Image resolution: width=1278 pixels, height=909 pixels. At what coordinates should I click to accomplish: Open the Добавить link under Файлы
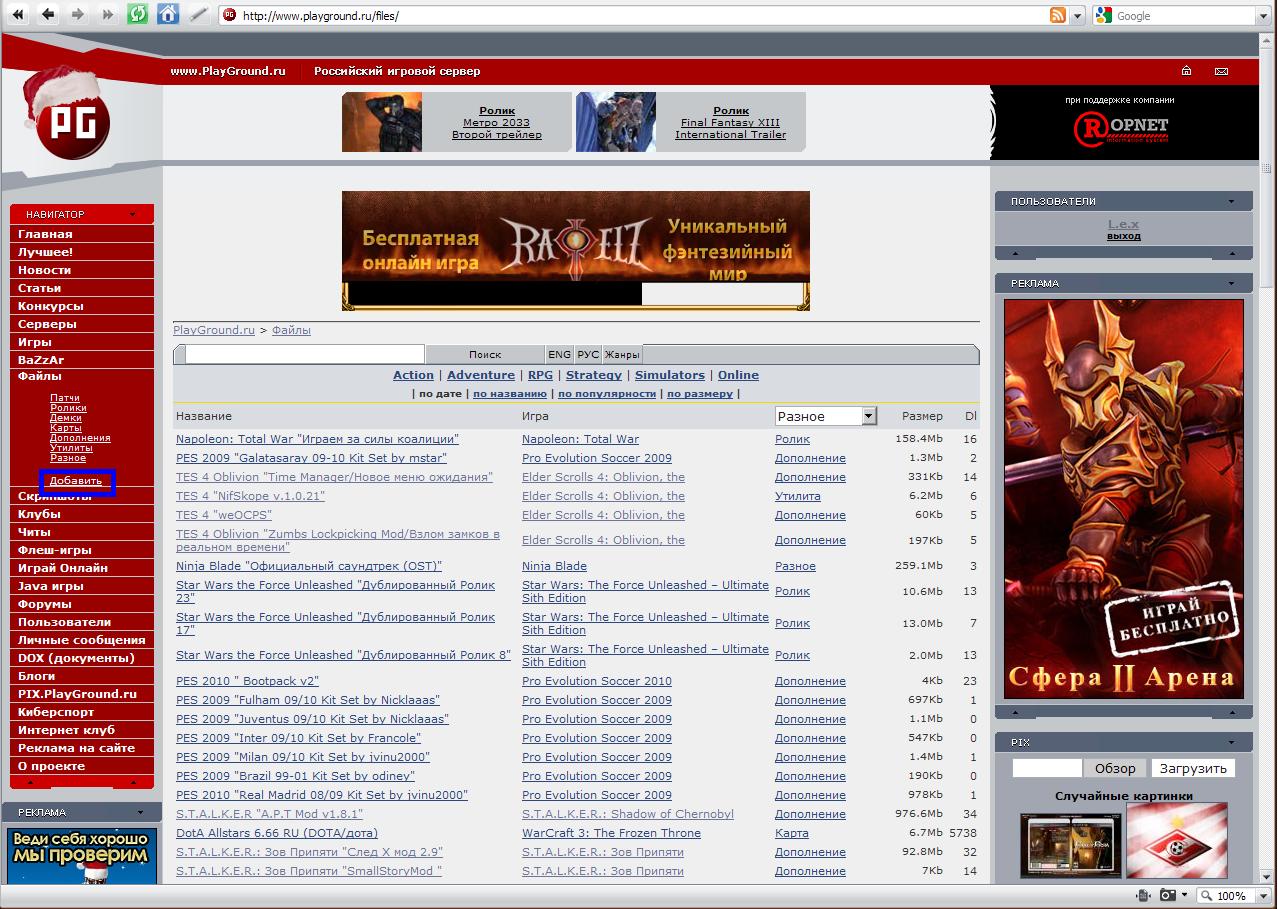[x=77, y=482]
